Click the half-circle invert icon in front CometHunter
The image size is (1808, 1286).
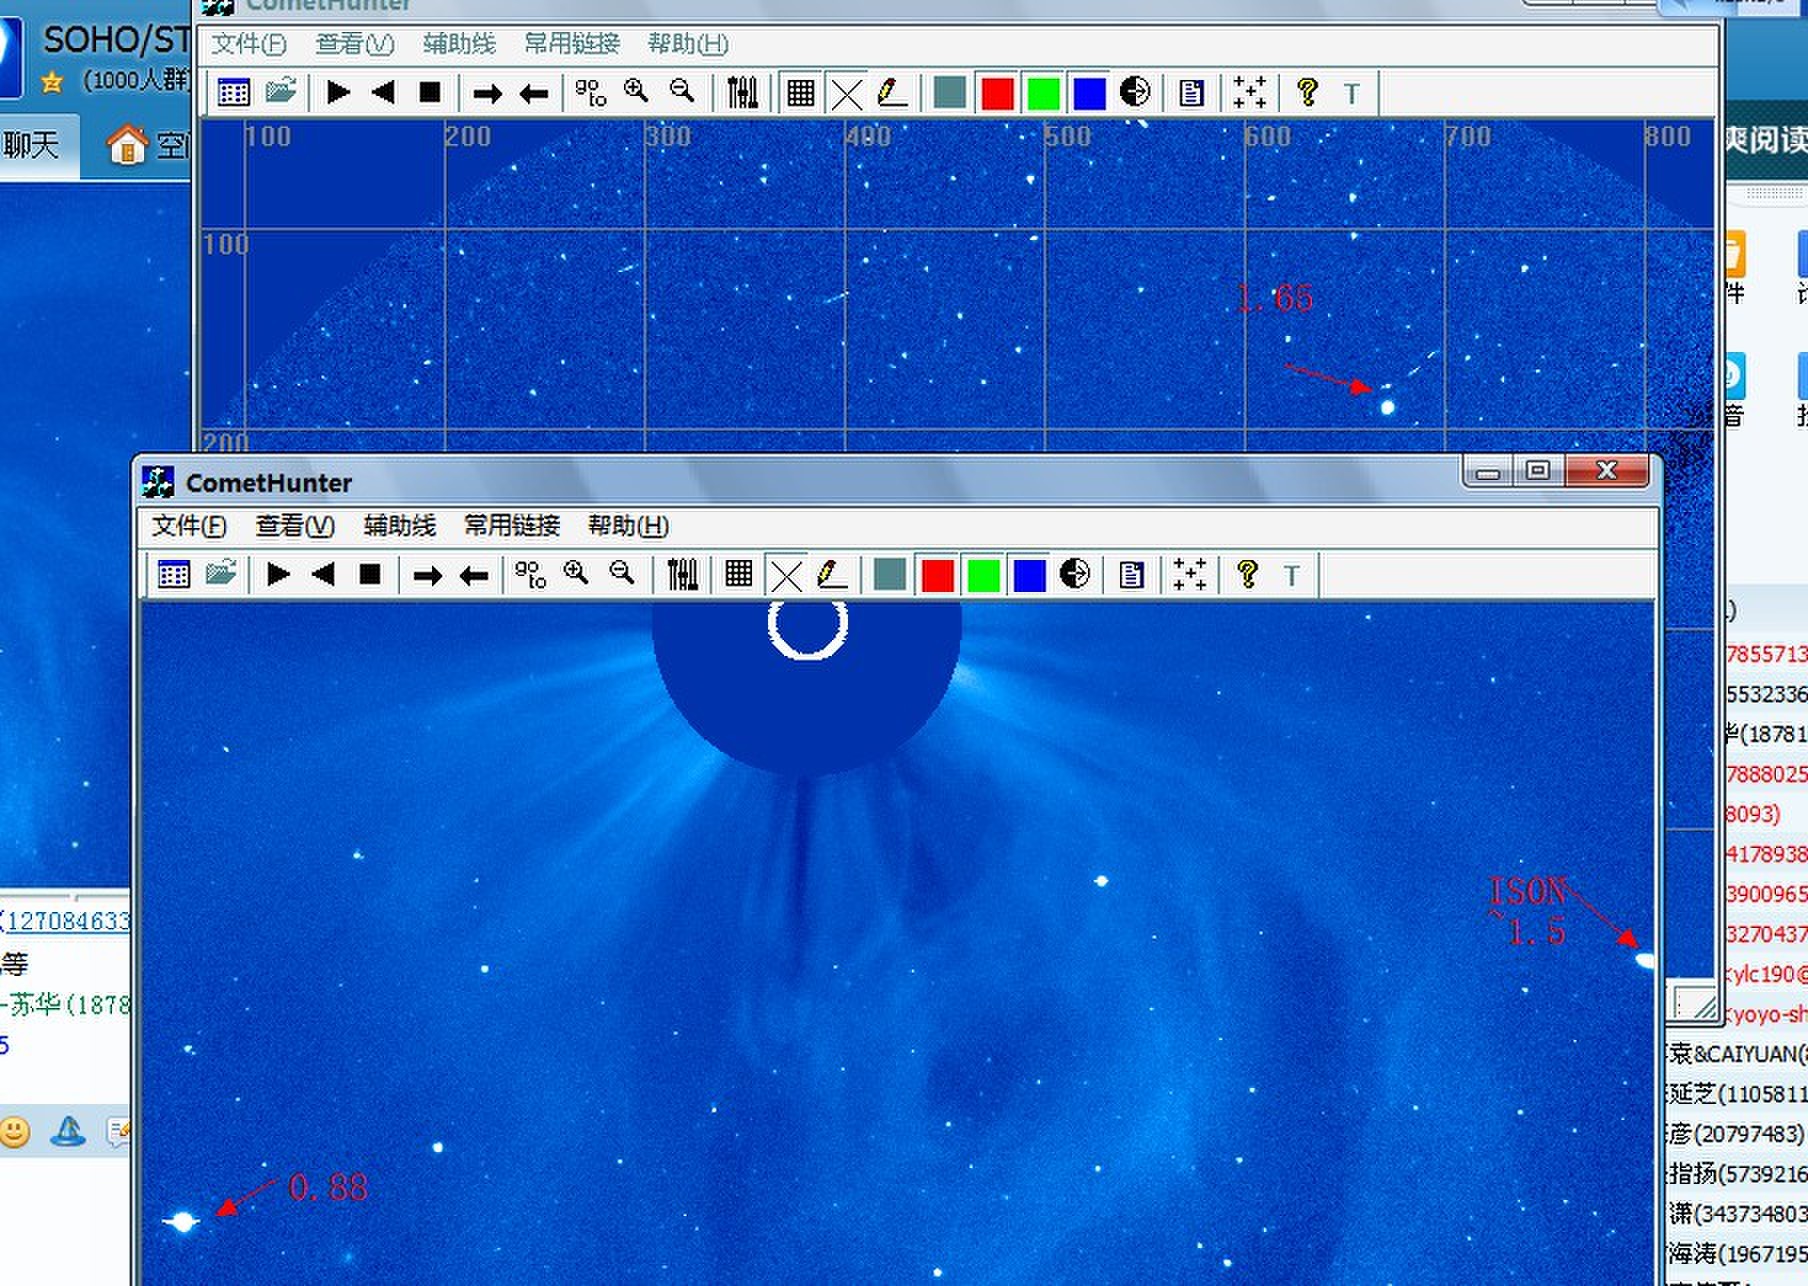[x=1075, y=574]
